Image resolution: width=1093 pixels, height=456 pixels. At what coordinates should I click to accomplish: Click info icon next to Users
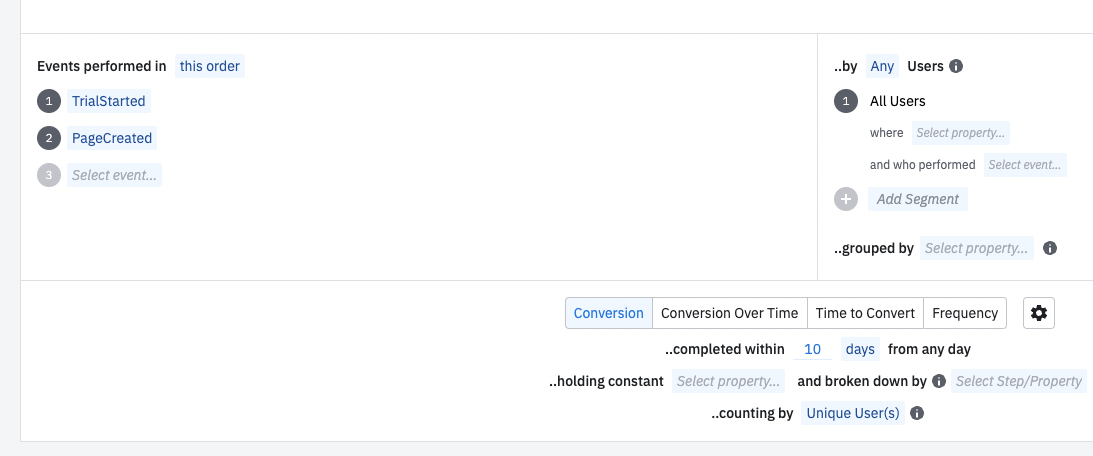pyautogui.click(x=956, y=66)
